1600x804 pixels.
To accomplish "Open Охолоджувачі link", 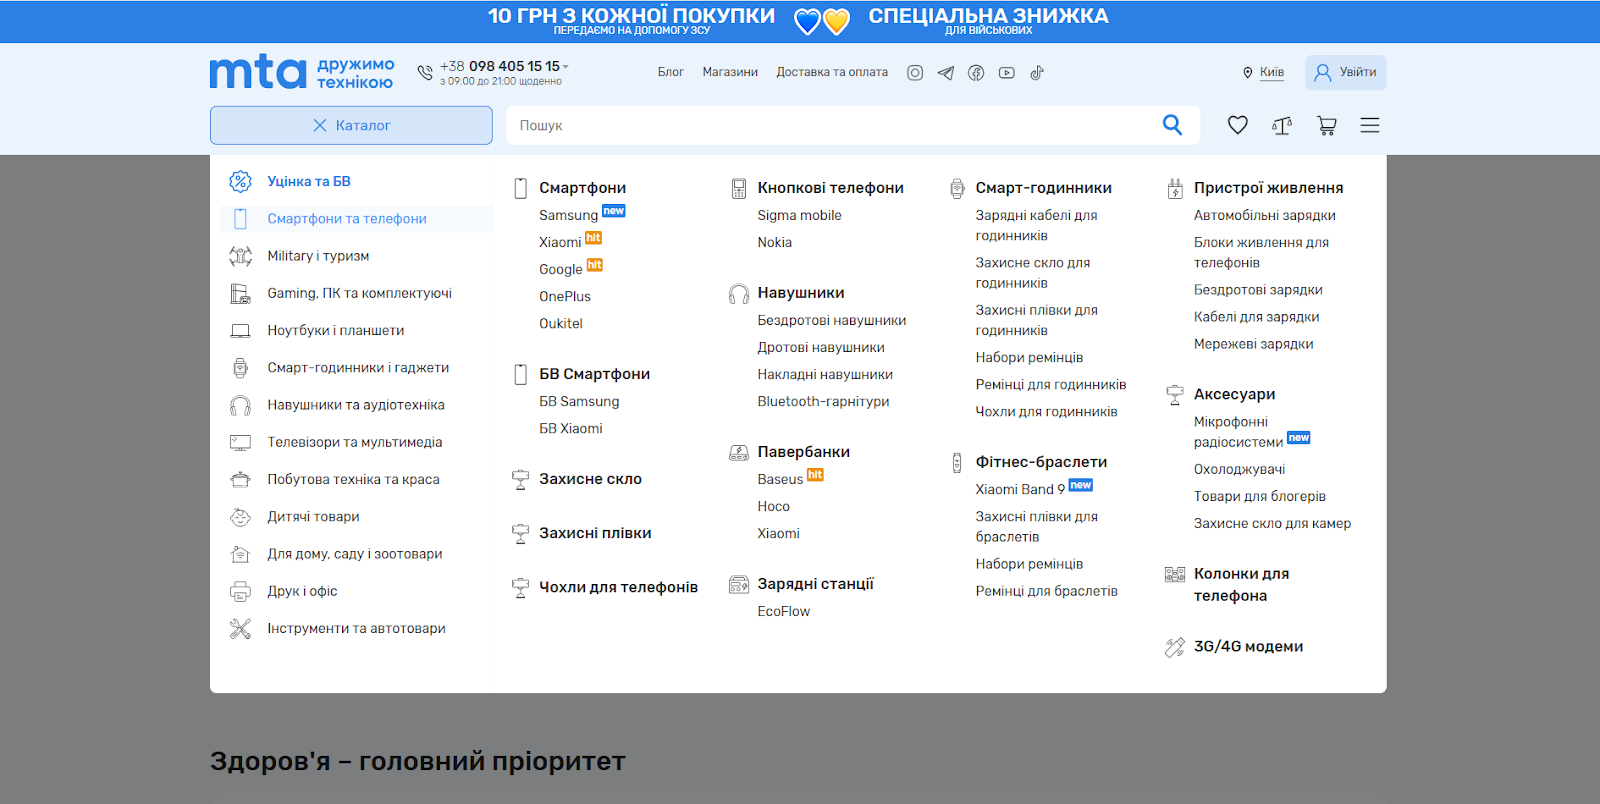I will point(1239,469).
